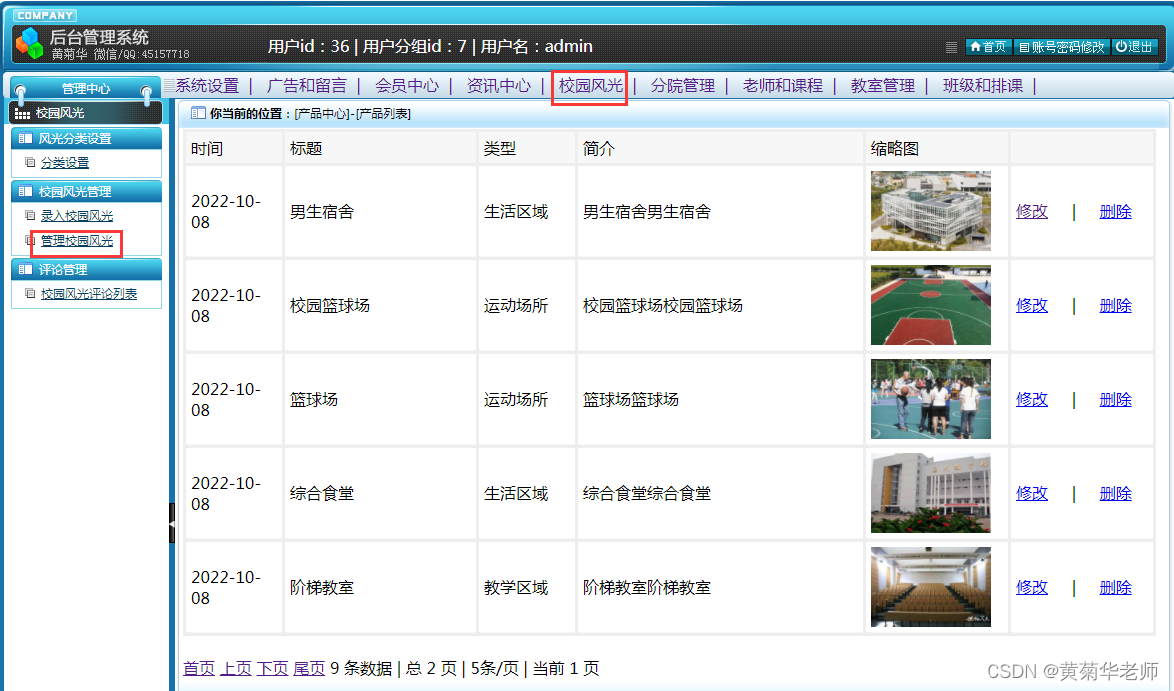Click the 尾页 pagination link
1174x691 pixels.
pyautogui.click(x=309, y=668)
